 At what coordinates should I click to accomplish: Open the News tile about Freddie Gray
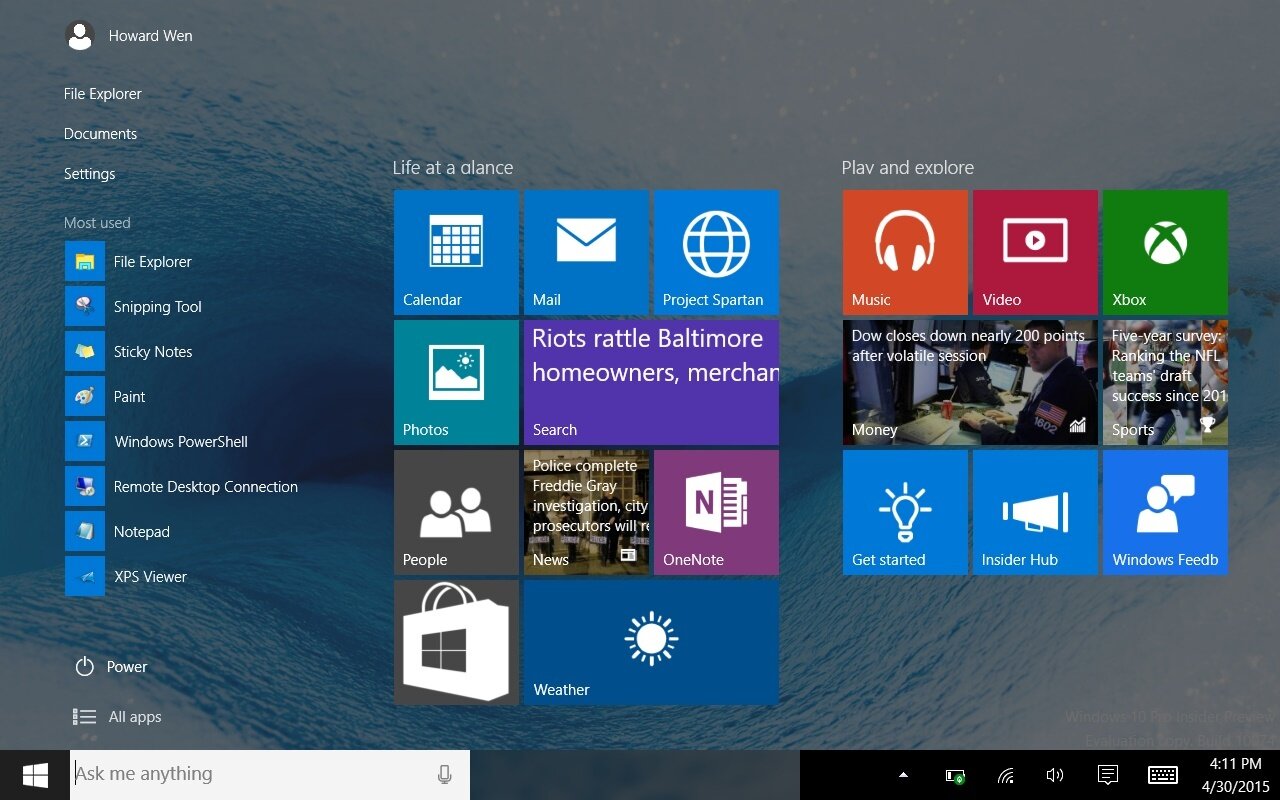(586, 512)
